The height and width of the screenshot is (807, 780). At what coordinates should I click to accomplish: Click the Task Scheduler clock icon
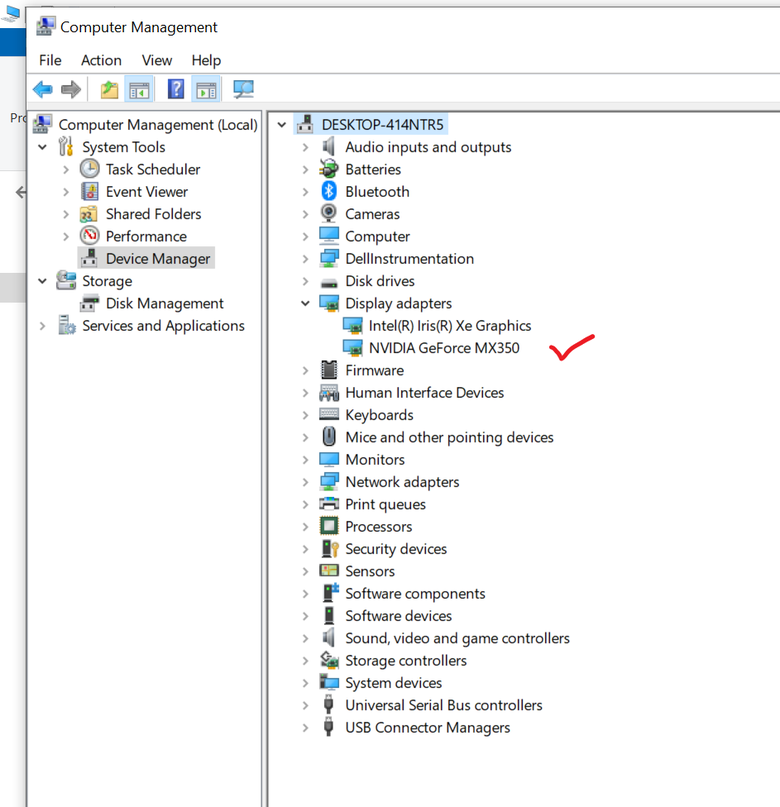click(x=90, y=169)
